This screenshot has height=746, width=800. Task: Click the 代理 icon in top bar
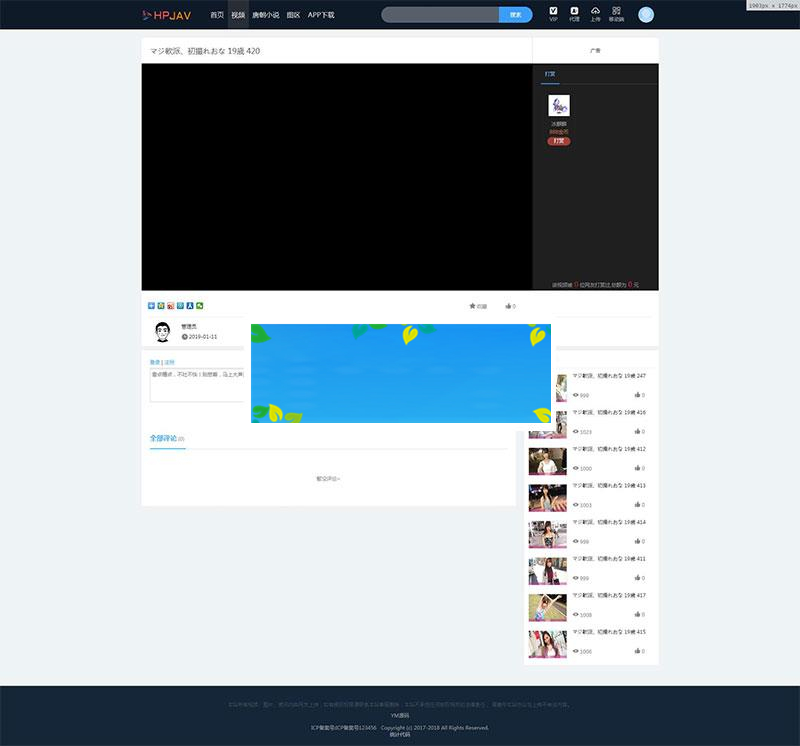pos(574,13)
